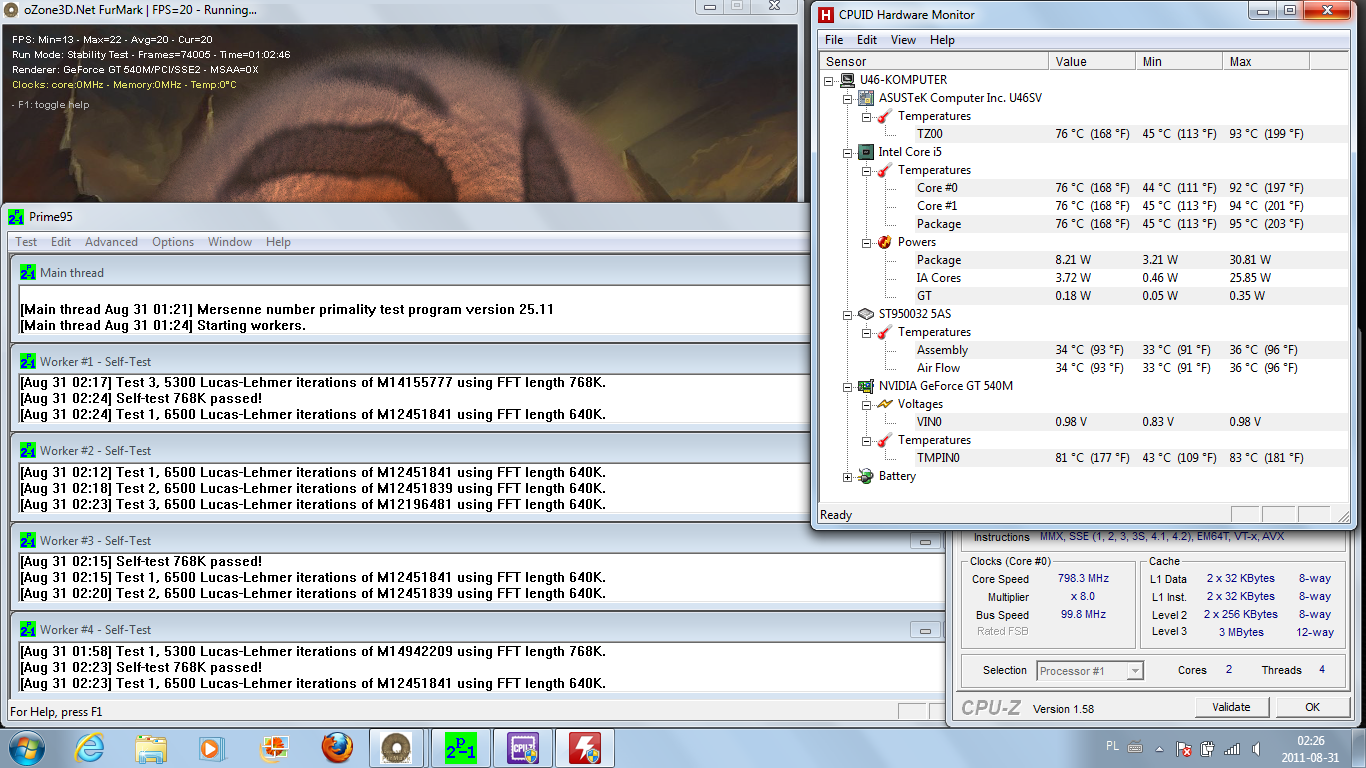Open the Window menu in Prime95
The width and height of the screenshot is (1366, 768).
coord(230,242)
